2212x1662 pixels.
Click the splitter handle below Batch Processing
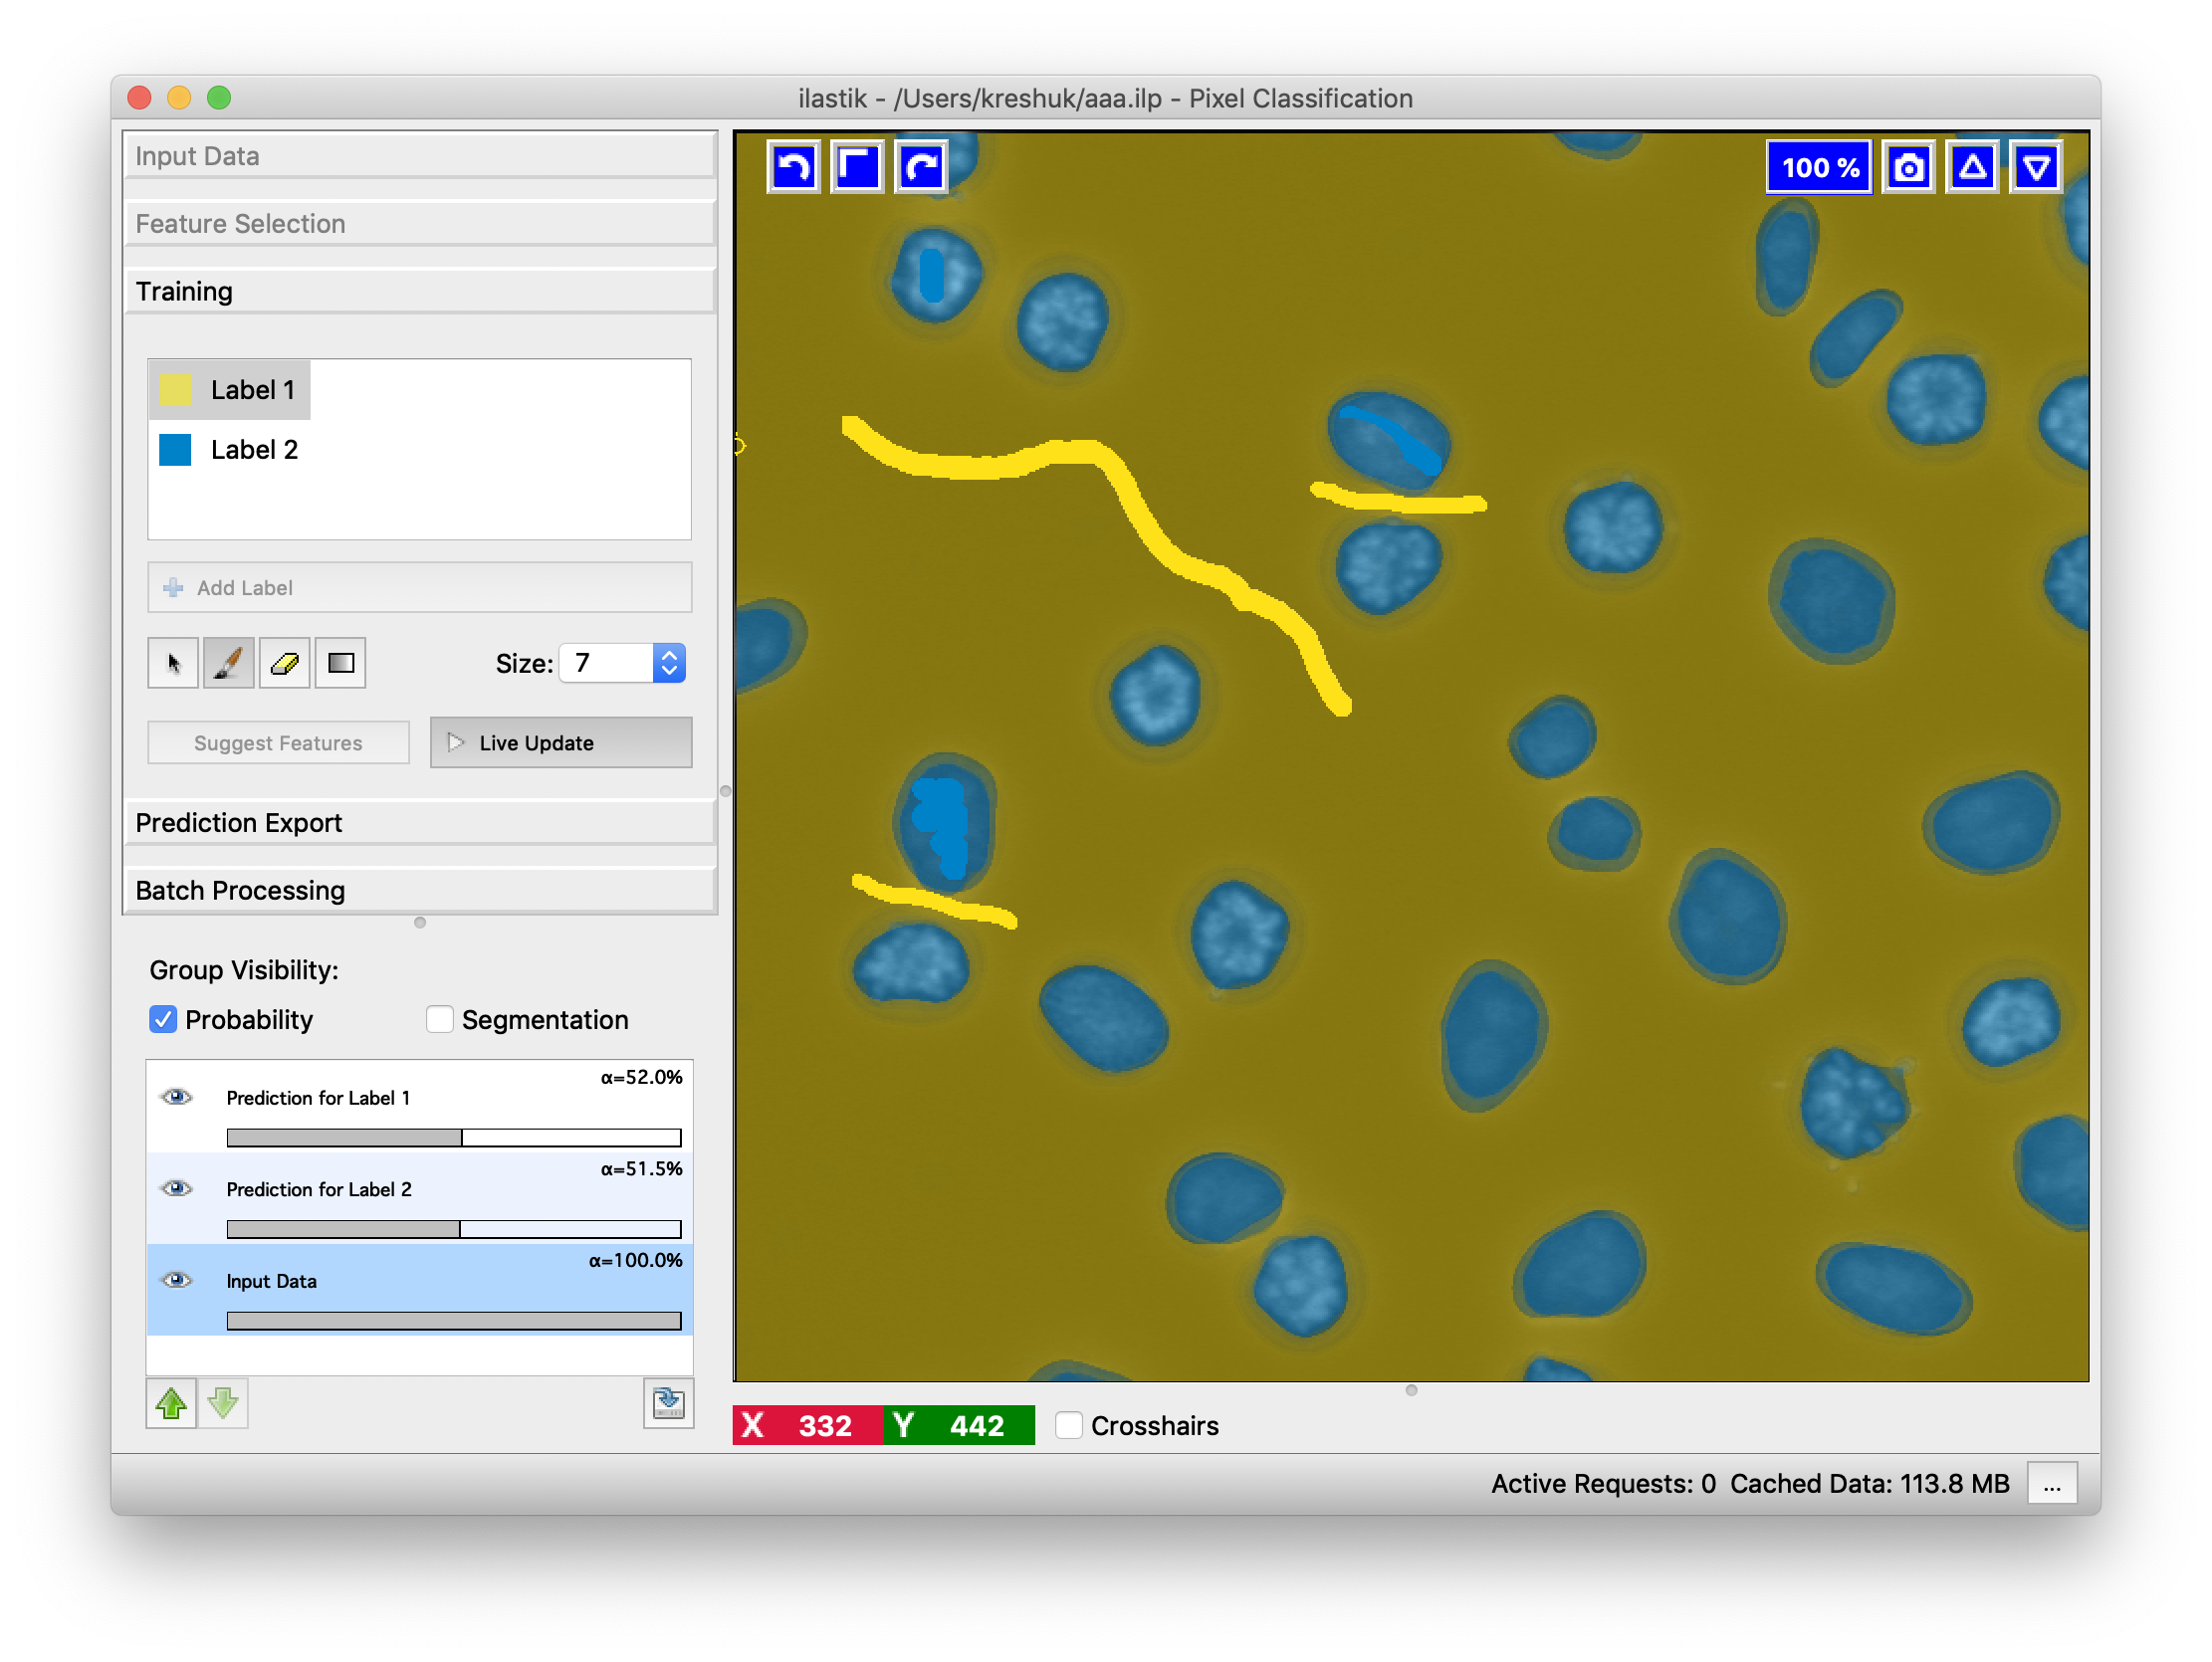coord(420,923)
